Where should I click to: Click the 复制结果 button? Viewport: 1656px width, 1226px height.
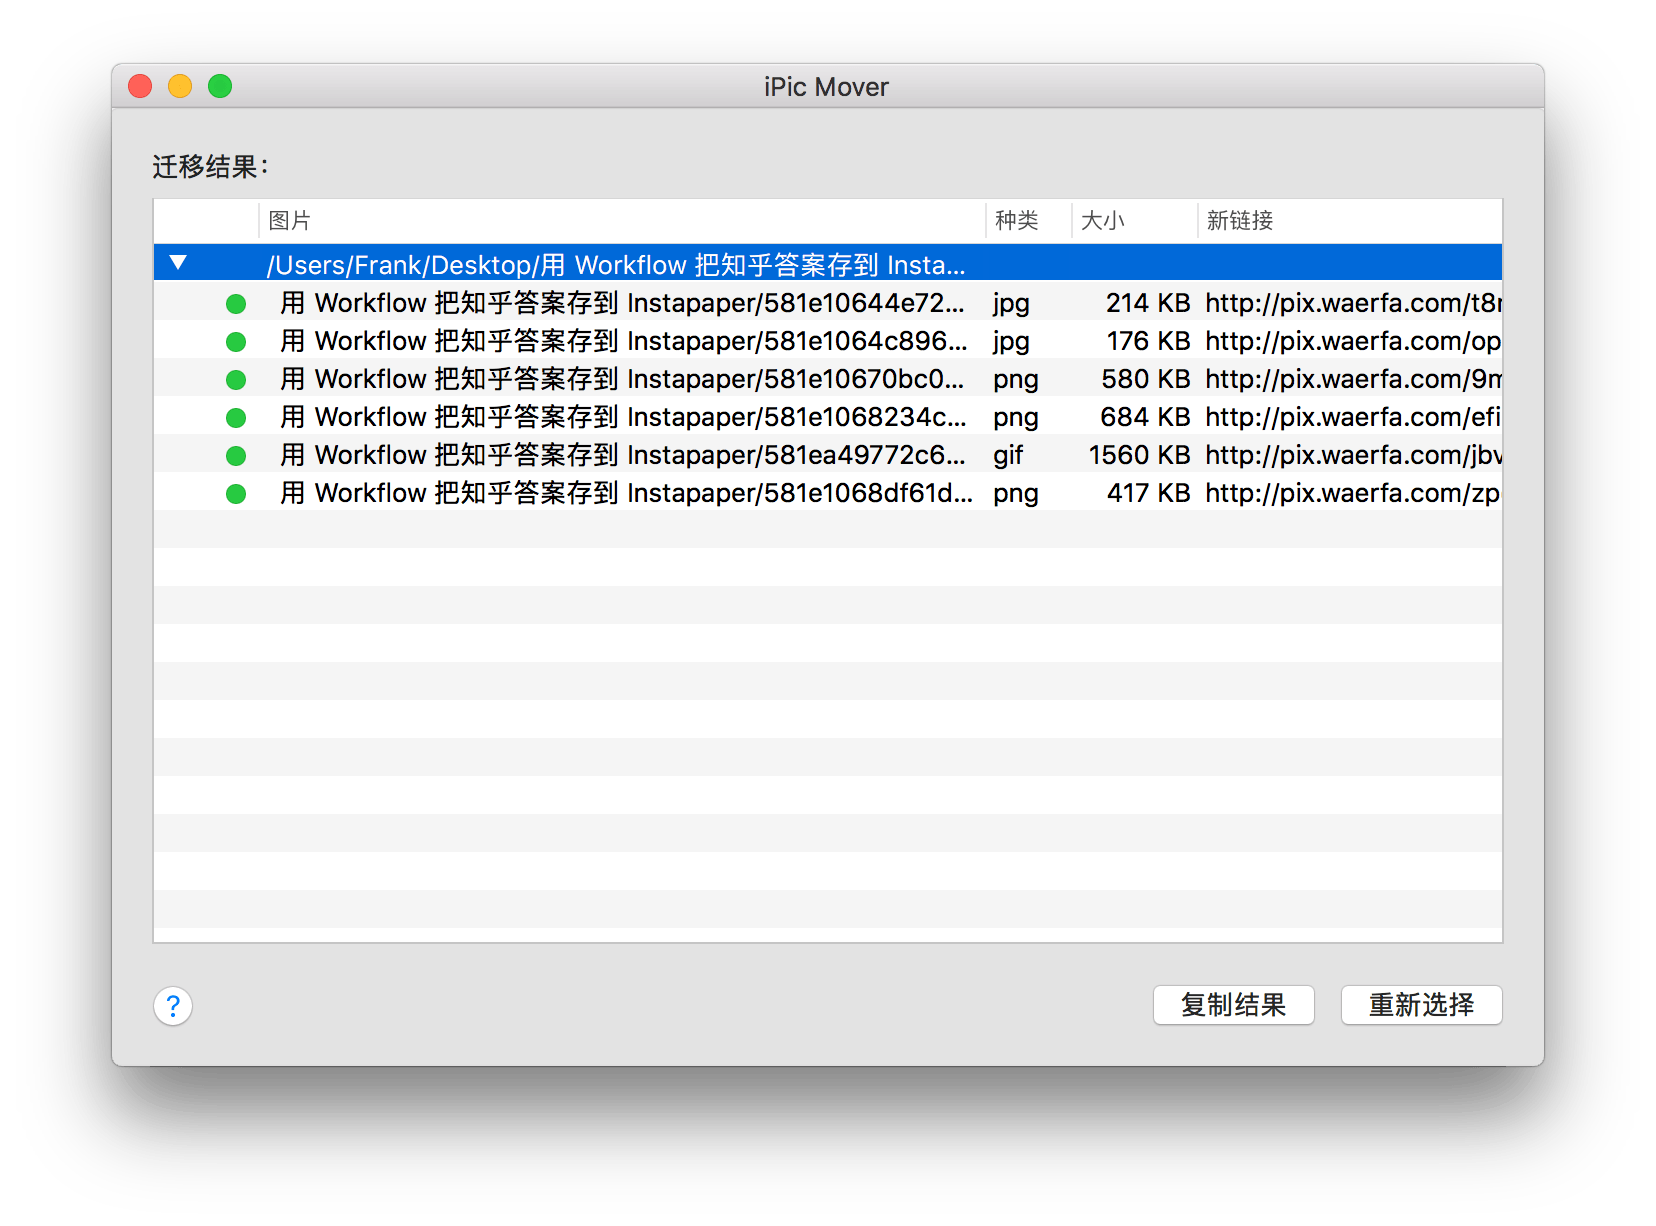(x=1233, y=1005)
